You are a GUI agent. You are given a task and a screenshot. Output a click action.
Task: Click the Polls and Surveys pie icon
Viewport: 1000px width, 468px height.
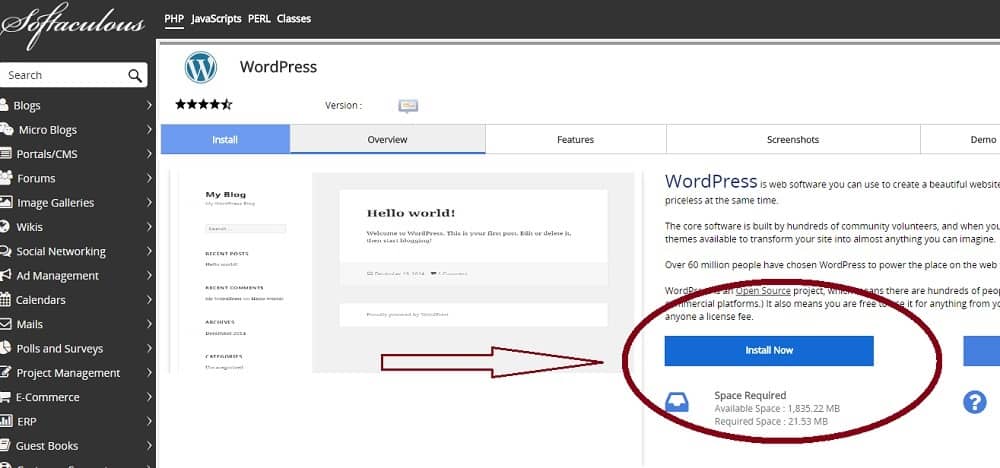coord(5,348)
